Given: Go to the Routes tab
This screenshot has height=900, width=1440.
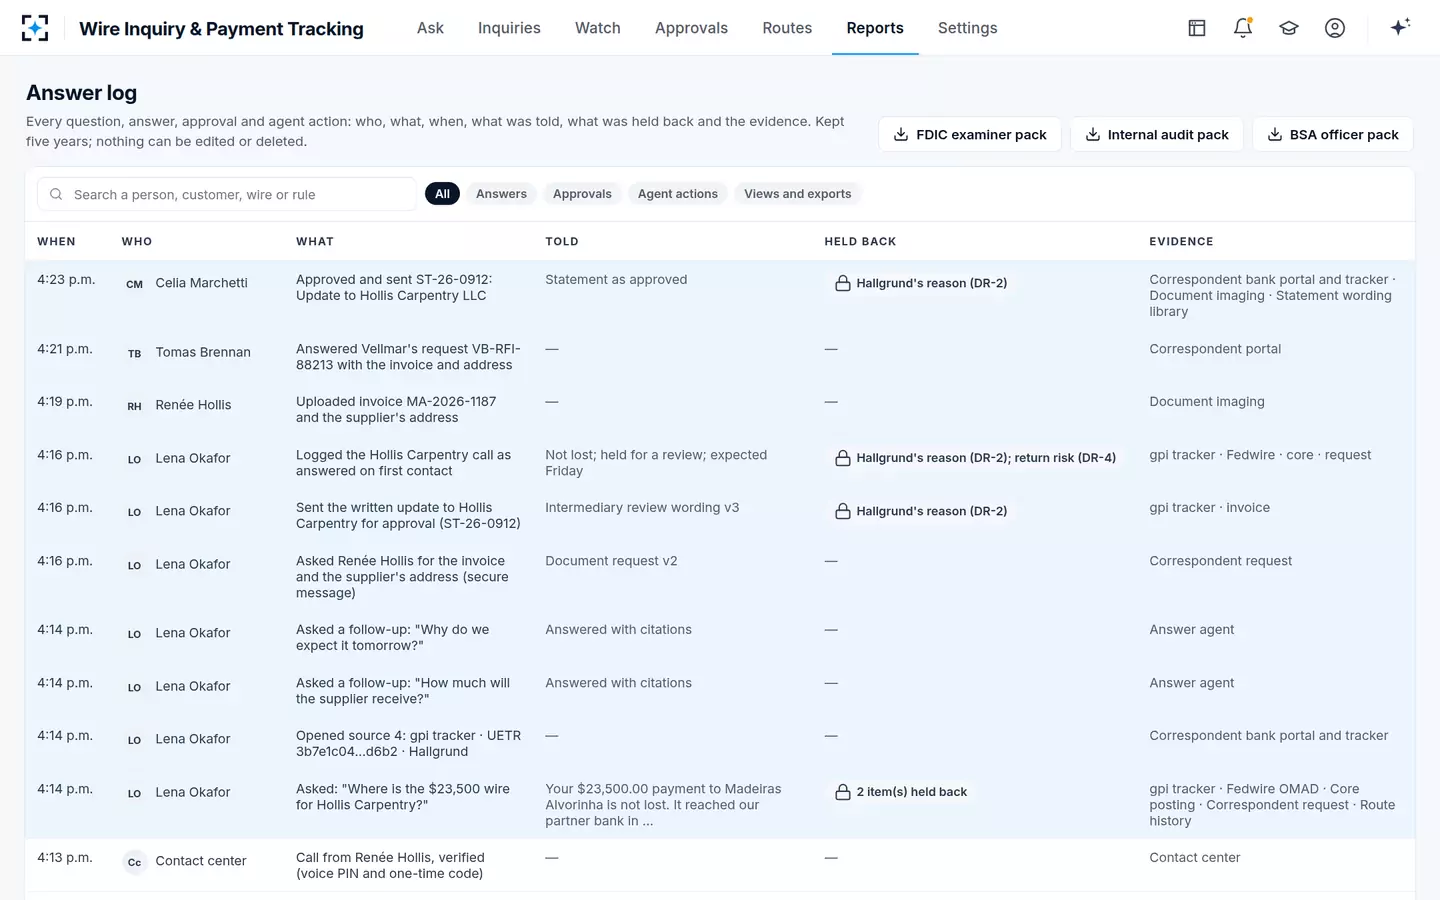Looking at the screenshot, I should [787, 28].
